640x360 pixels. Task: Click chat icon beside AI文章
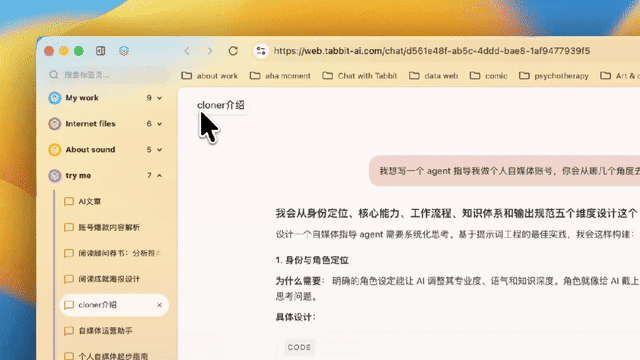click(x=69, y=202)
